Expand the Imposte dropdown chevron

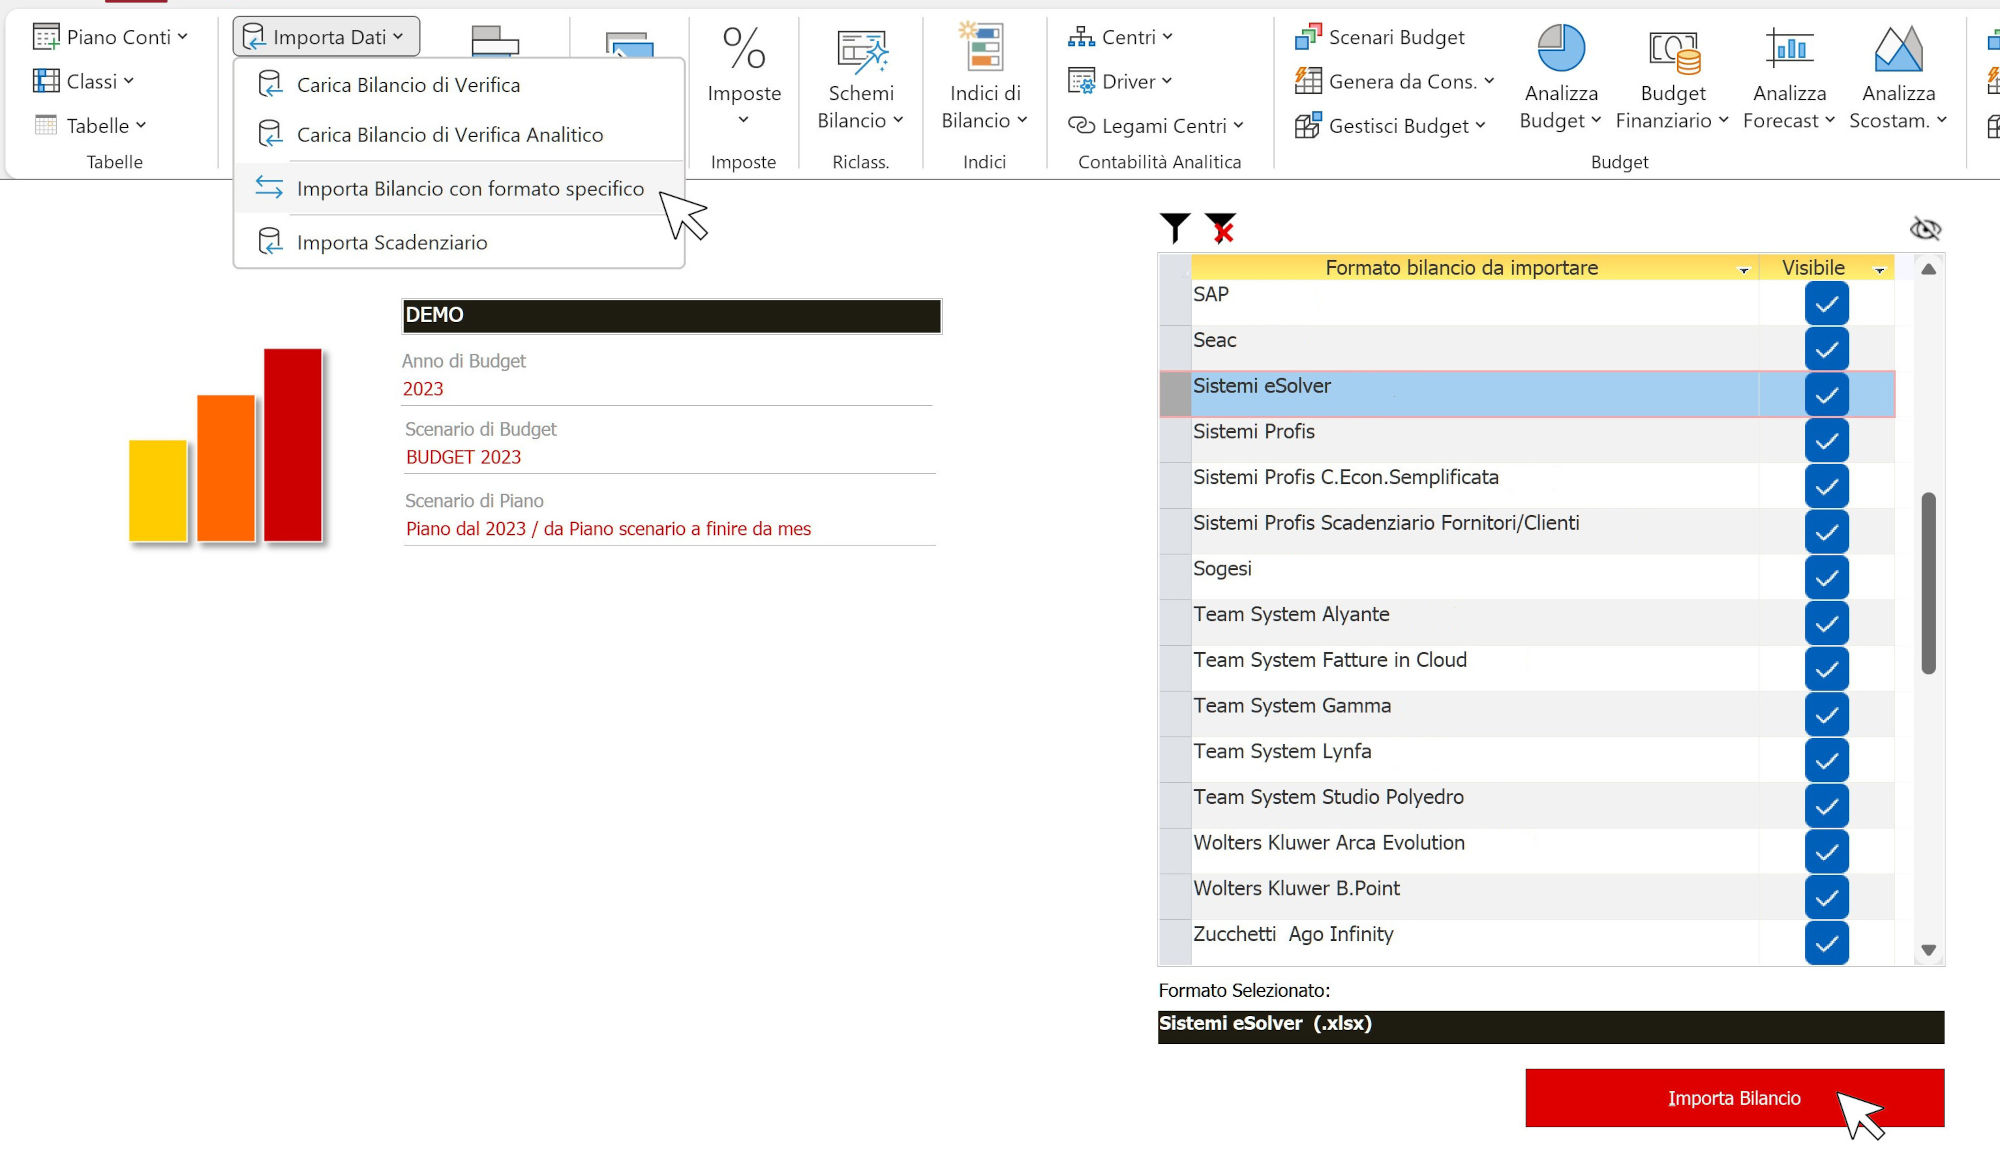(743, 120)
